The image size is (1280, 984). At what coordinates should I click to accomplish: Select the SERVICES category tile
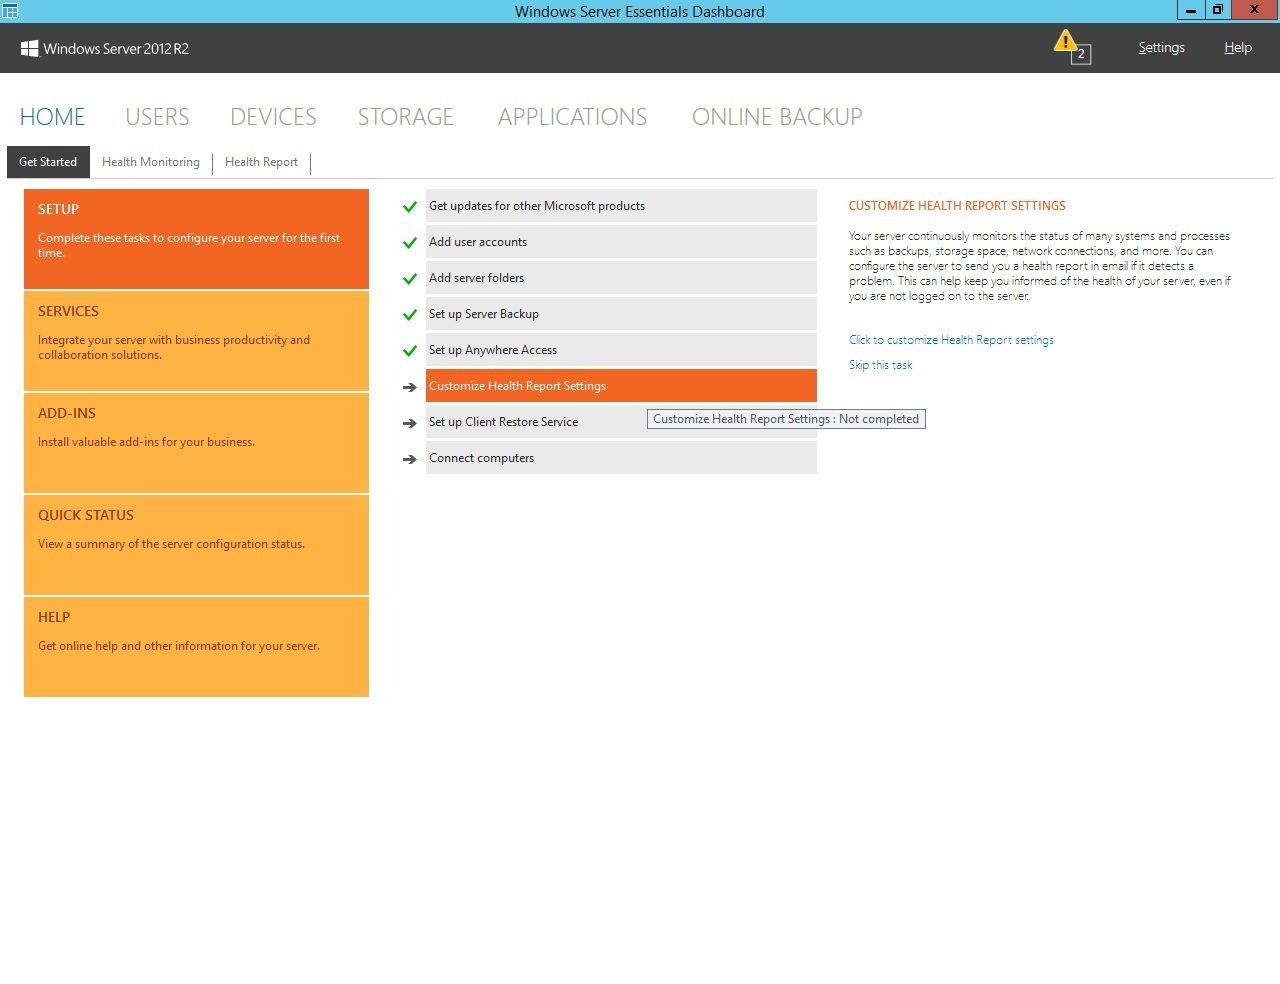pyautogui.click(x=196, y=341)
